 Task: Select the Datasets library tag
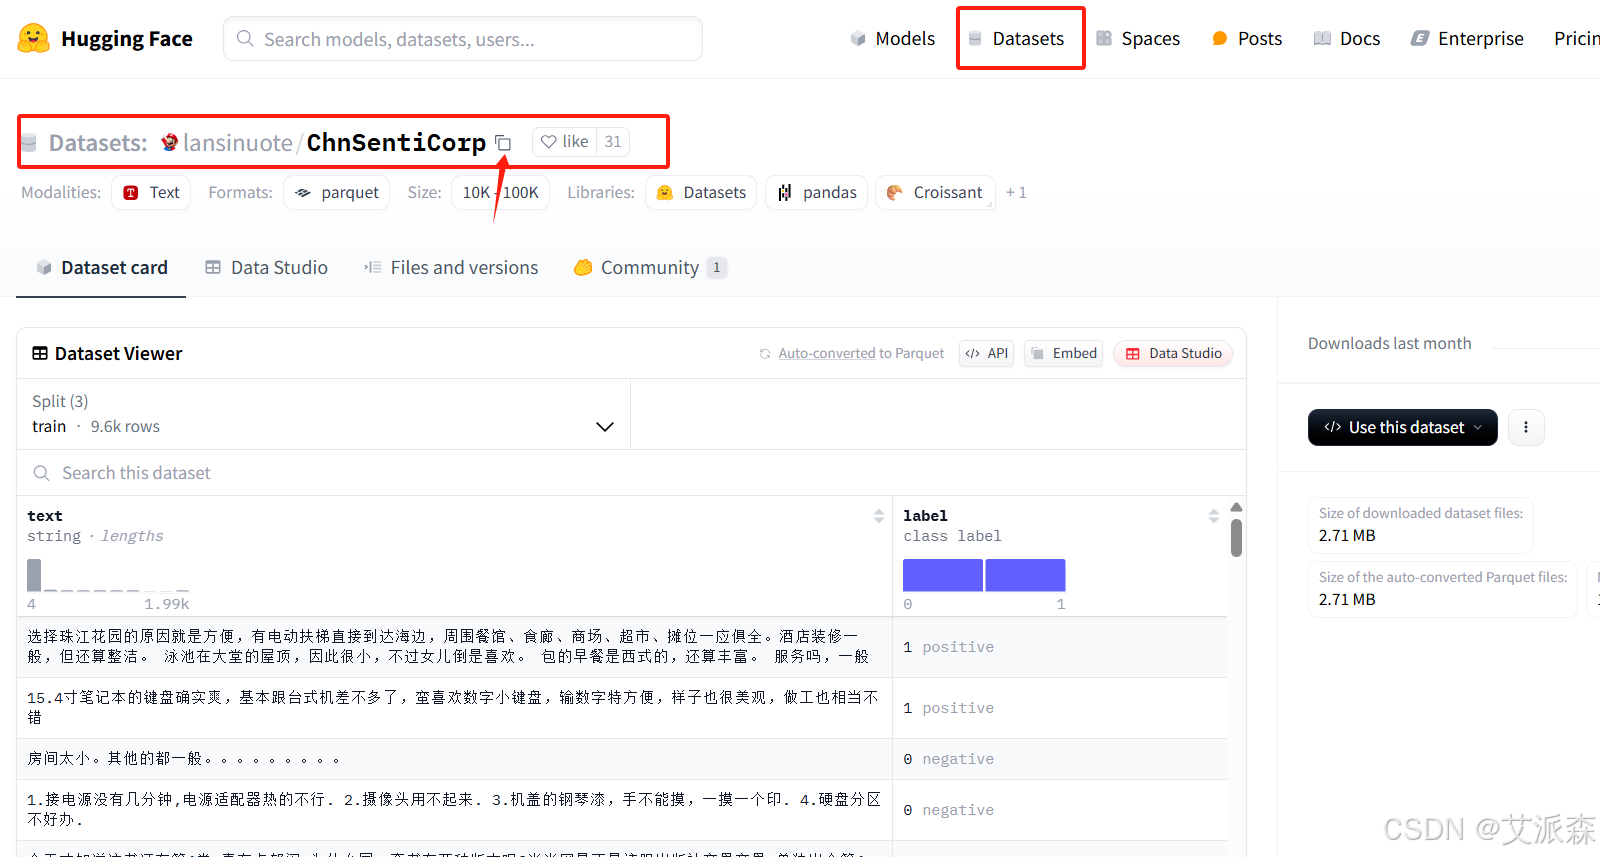click(702, 193)
